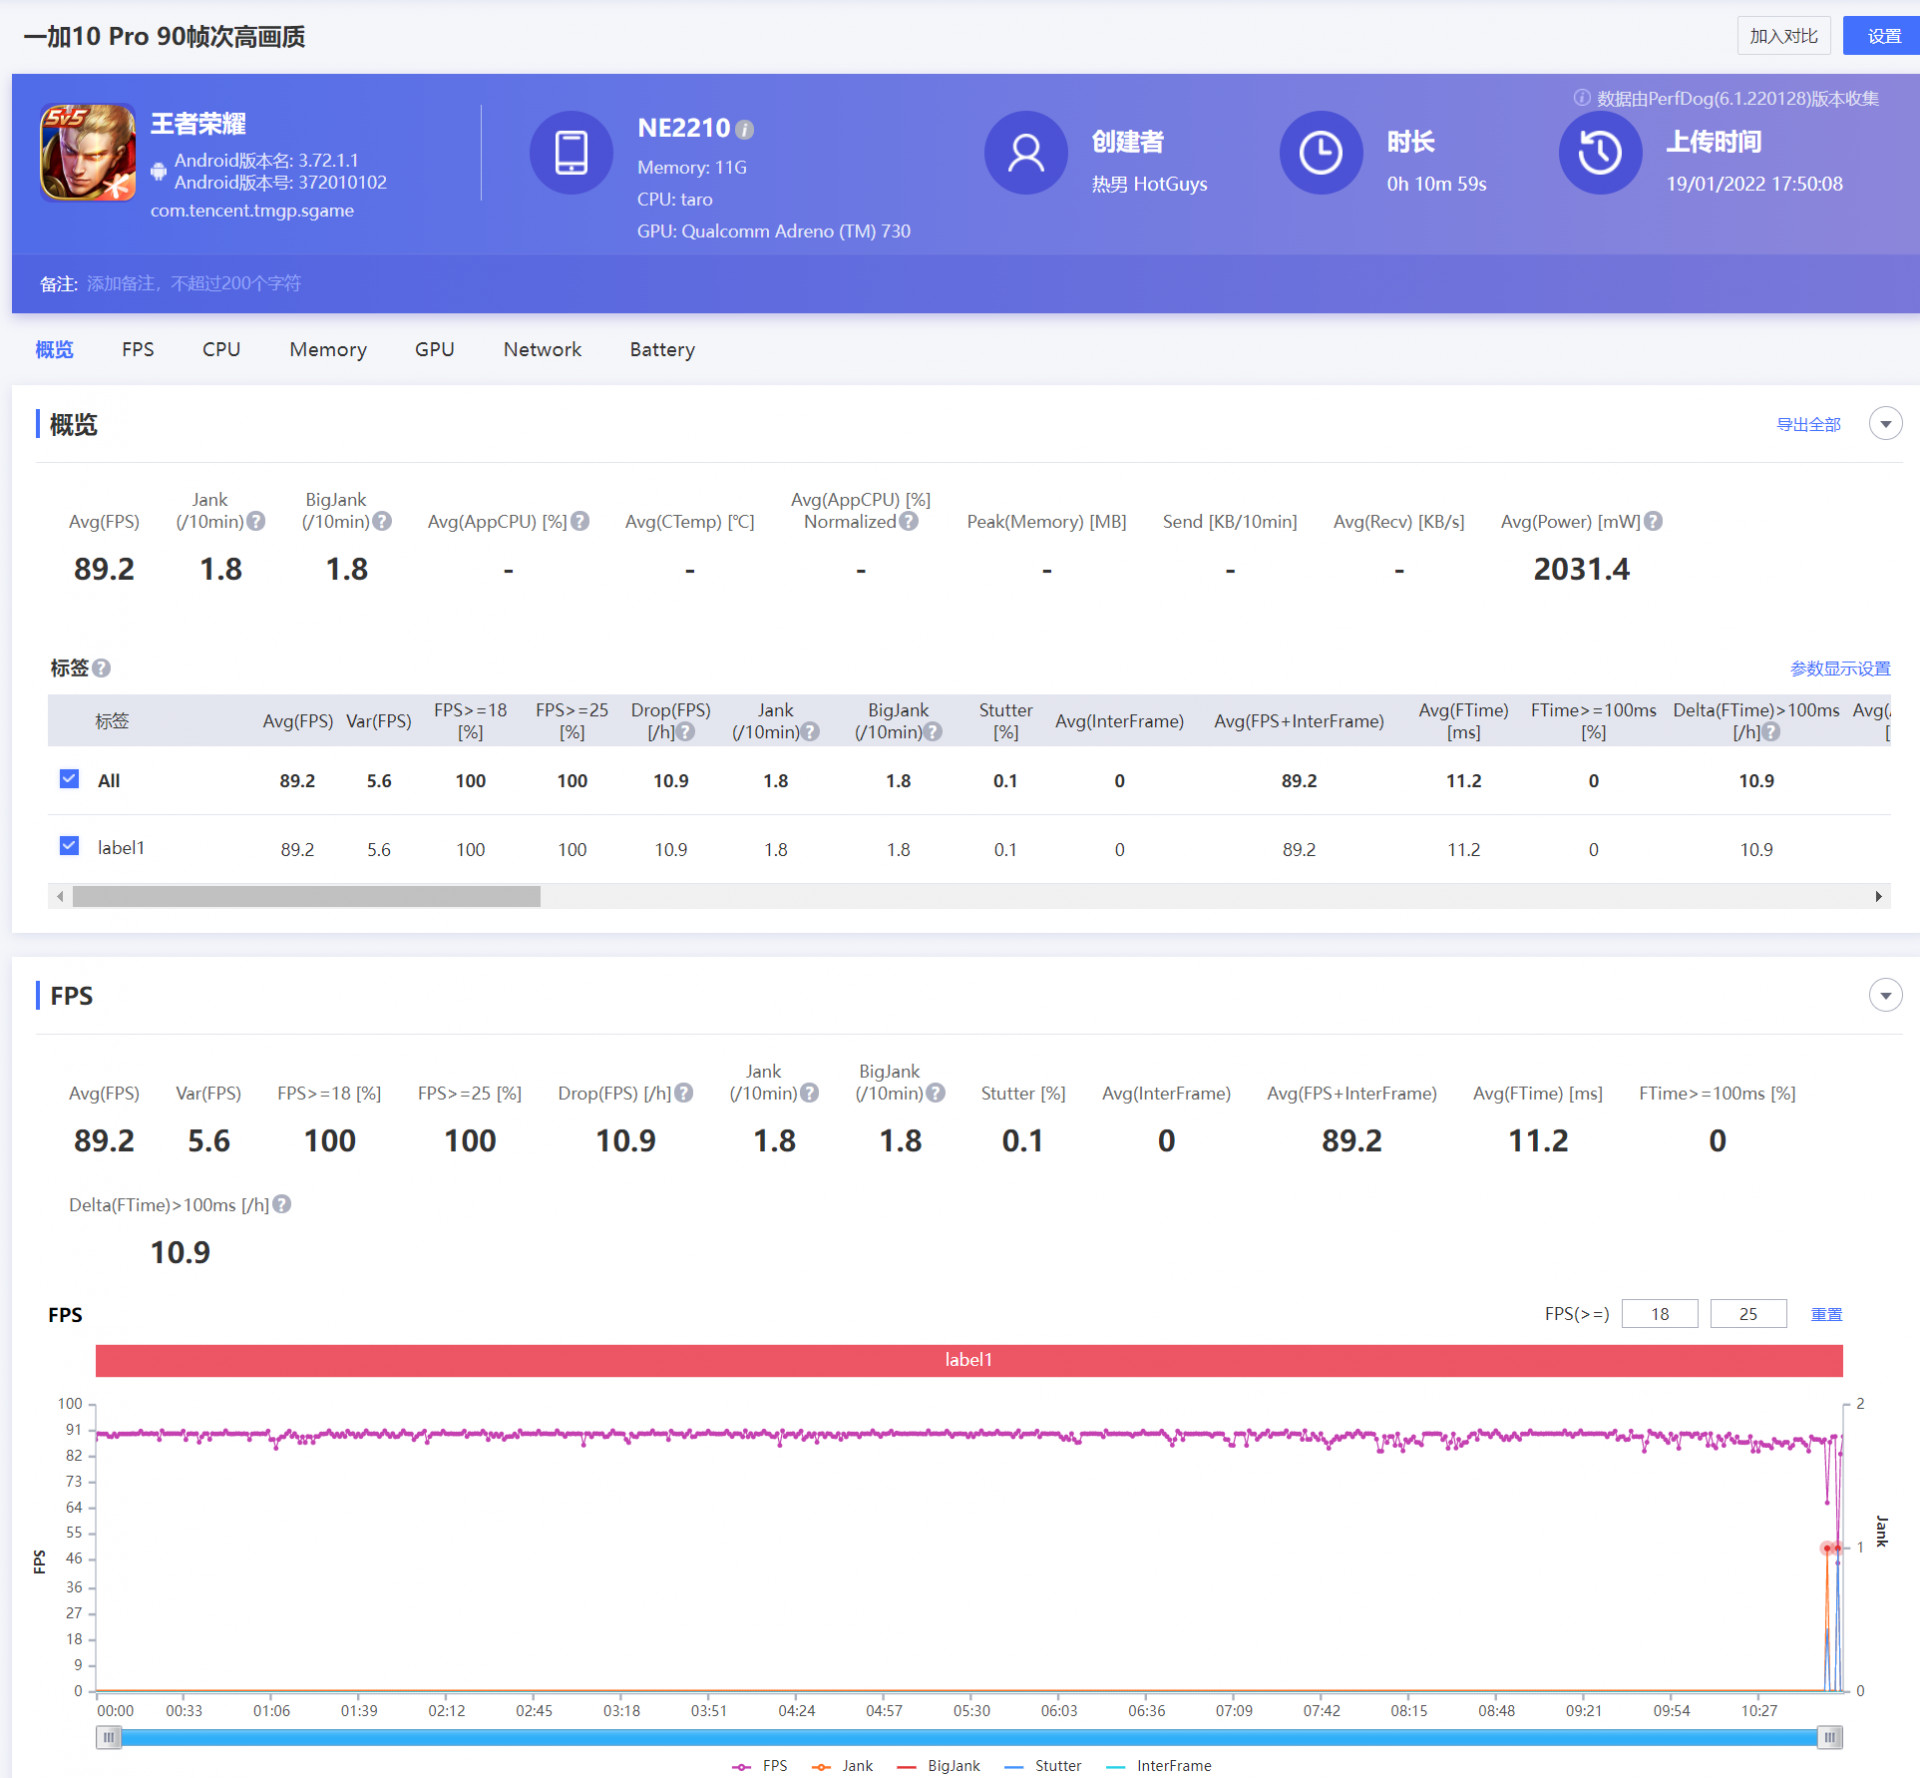Uncheck the All row checkbox

tap(69, 779)
